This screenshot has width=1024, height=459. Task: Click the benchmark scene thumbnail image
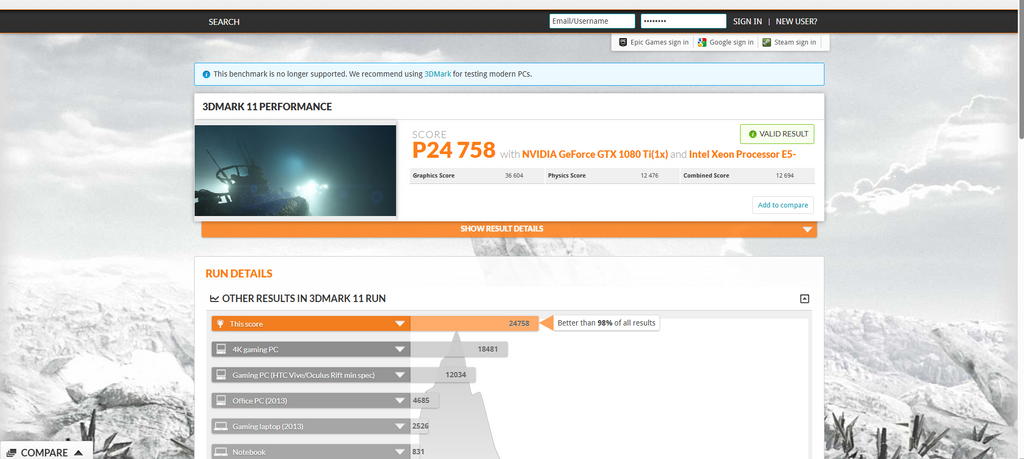(x=295, y=170)
